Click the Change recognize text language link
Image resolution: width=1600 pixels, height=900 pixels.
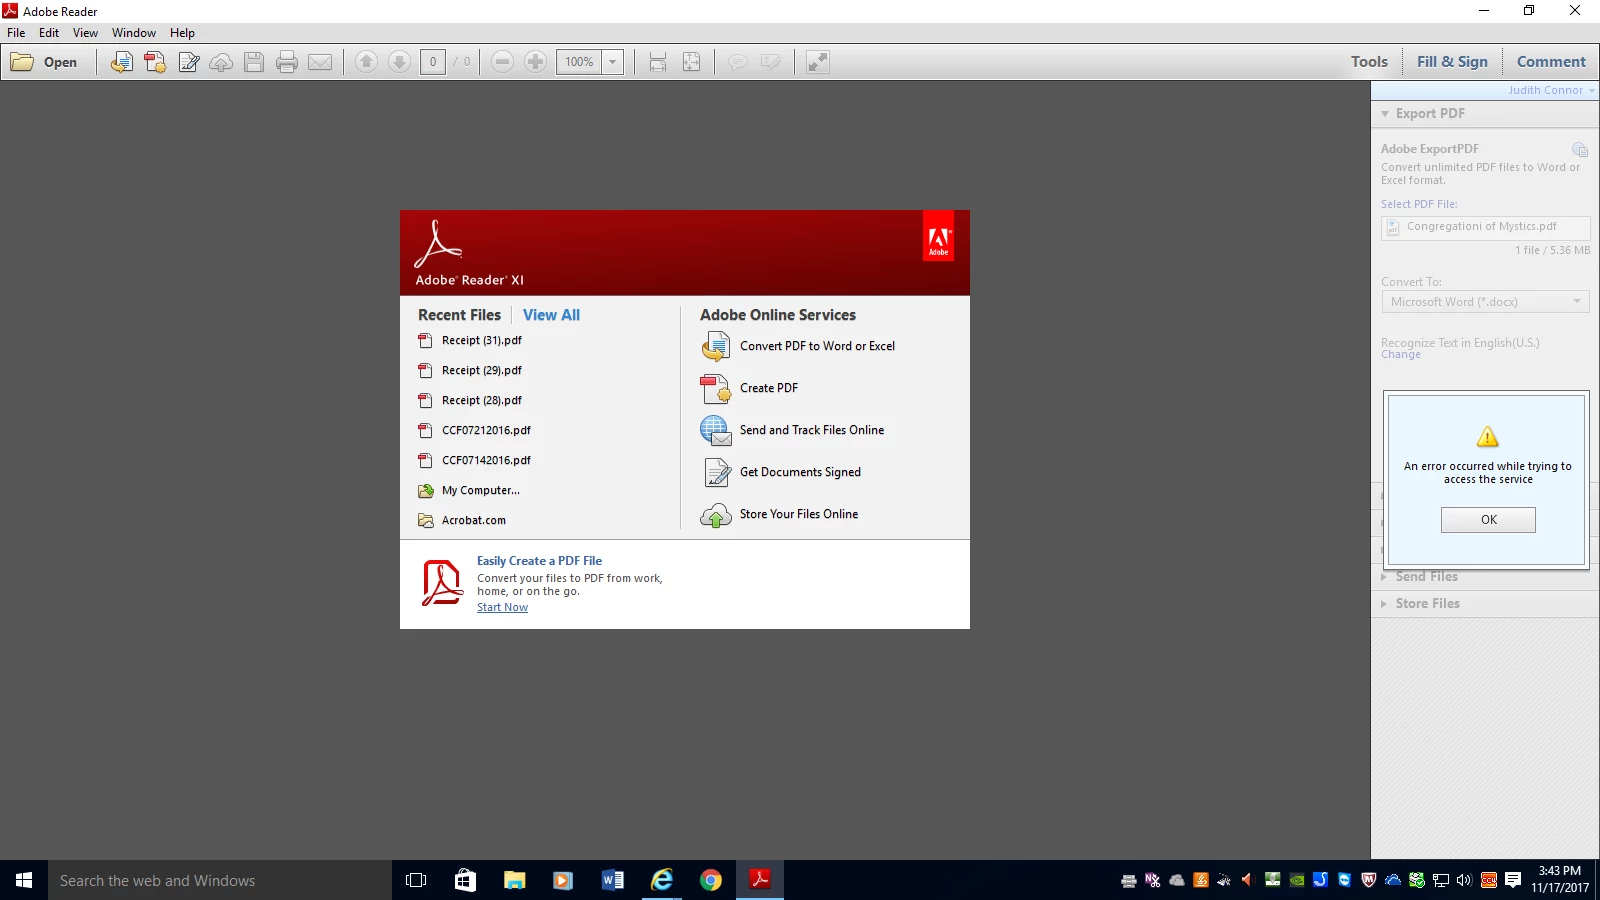pos(1400,355)
